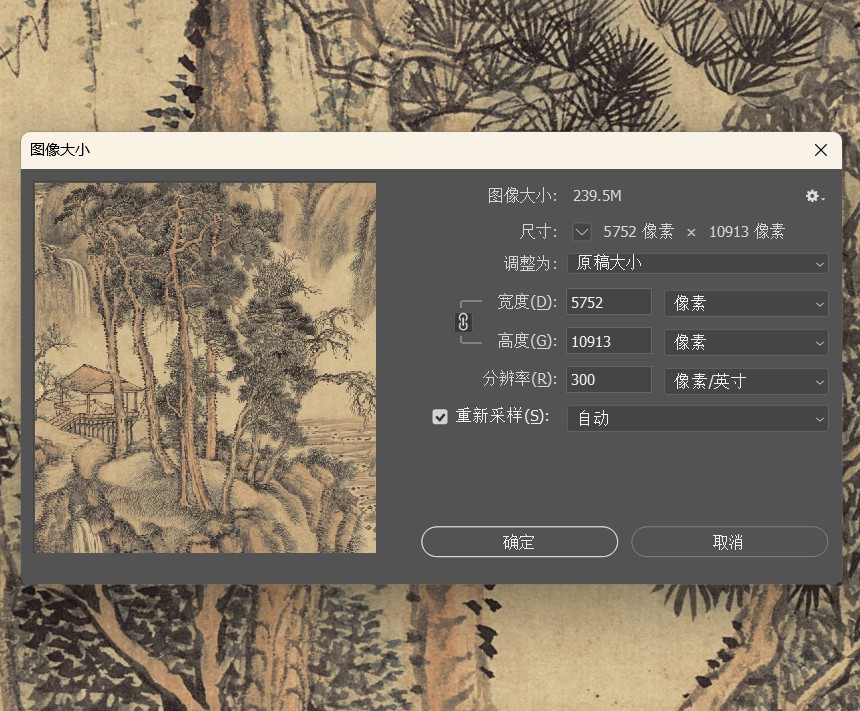
Task: Click the 图像大小 title bar text
Action: click(60, 150)
